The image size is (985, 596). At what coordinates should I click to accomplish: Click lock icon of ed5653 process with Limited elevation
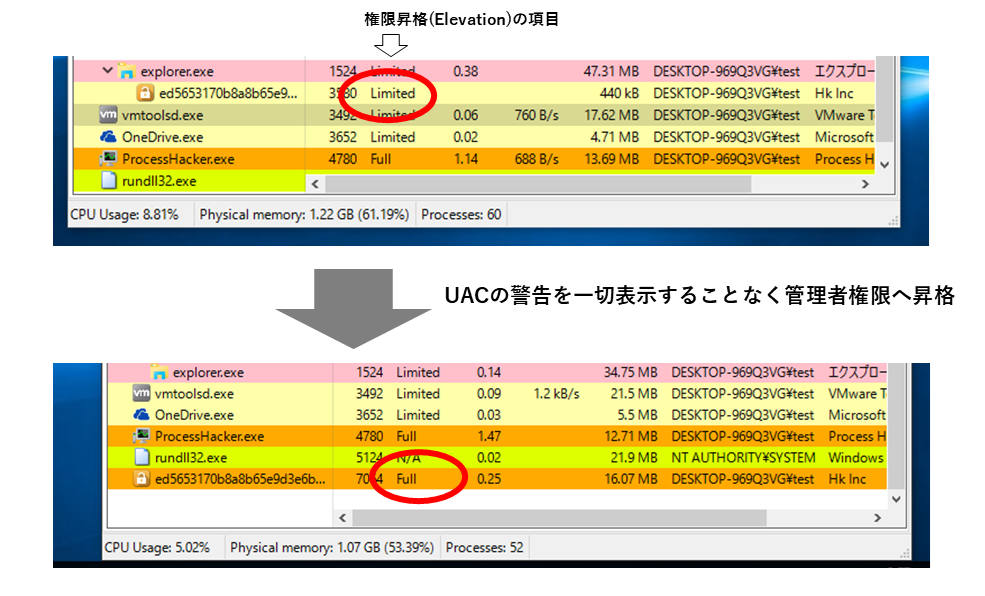145,94
